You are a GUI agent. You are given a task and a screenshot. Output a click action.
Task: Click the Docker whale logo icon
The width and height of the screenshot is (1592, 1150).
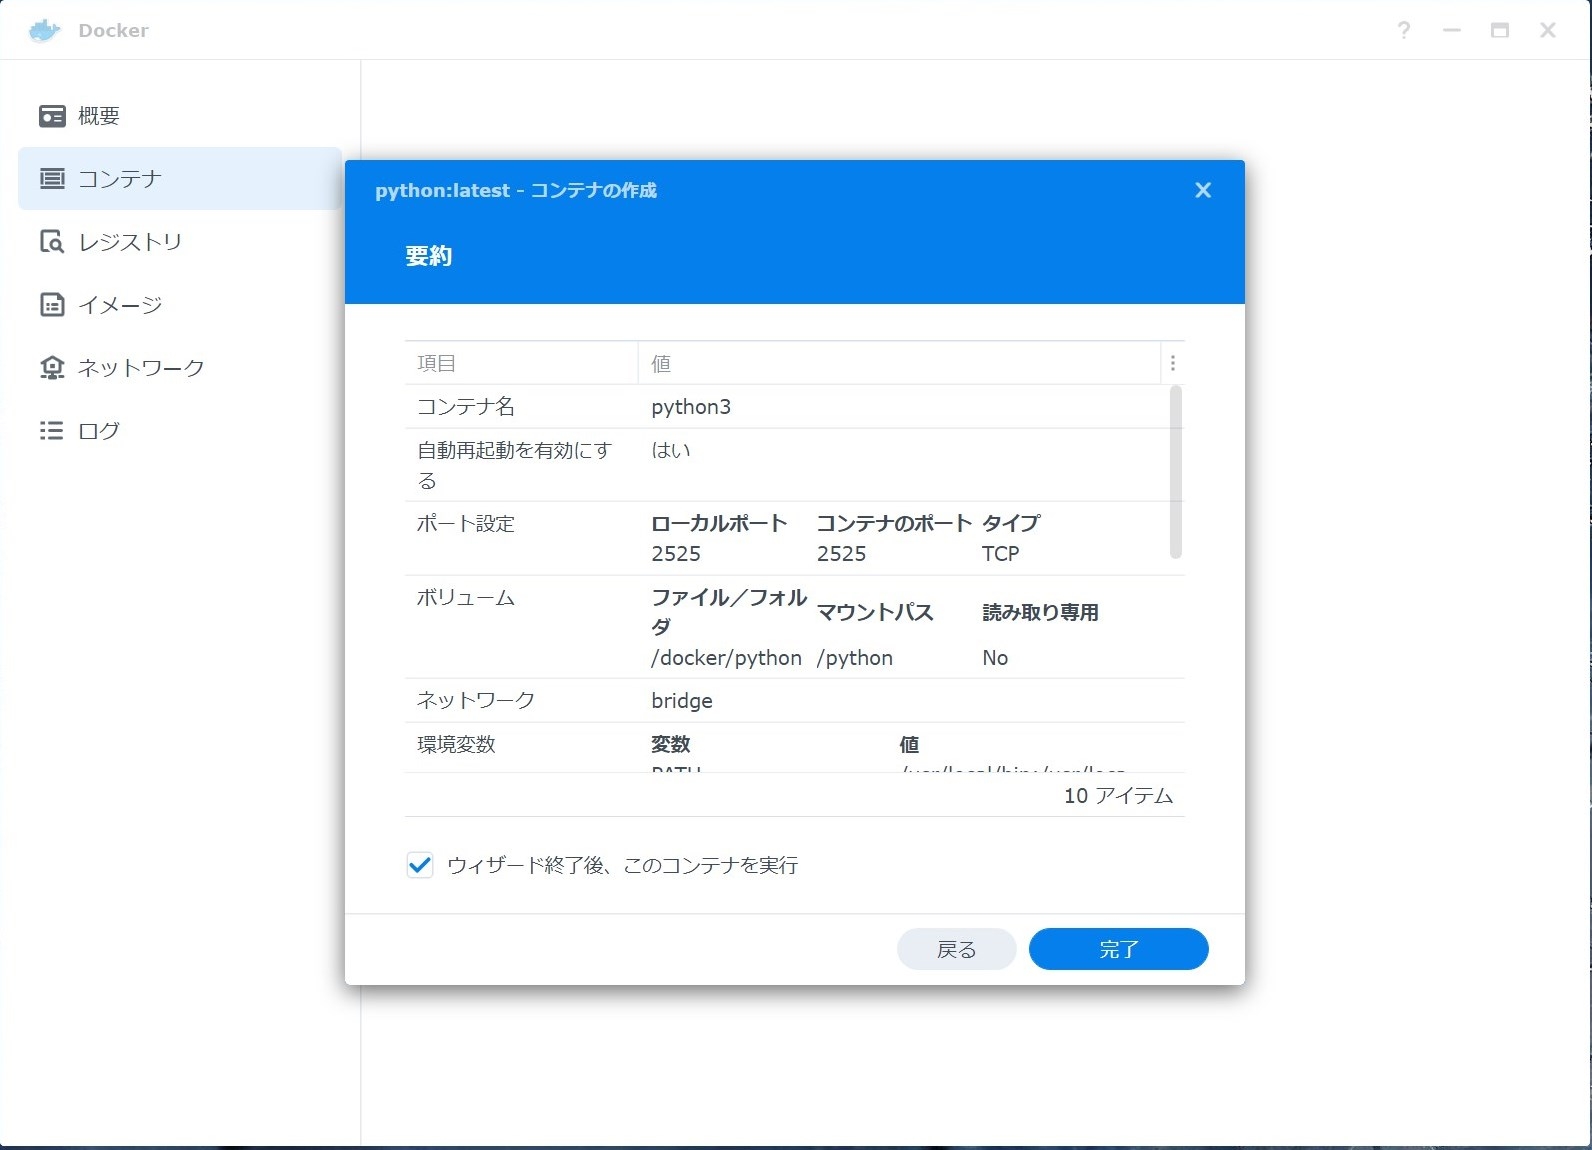[x=45, y=31]
